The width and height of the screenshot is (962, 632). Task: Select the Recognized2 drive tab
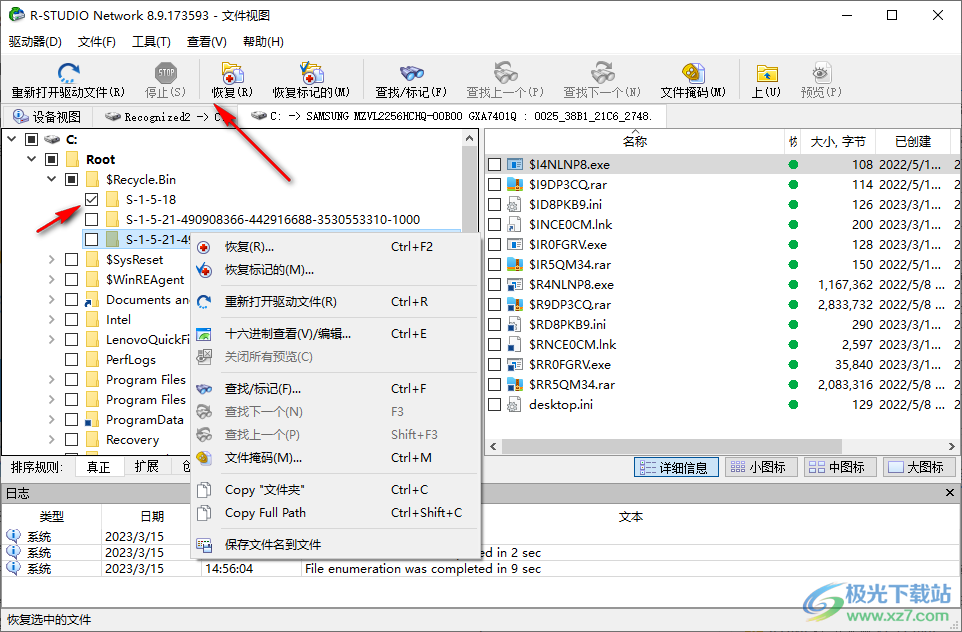coord(163,117)
